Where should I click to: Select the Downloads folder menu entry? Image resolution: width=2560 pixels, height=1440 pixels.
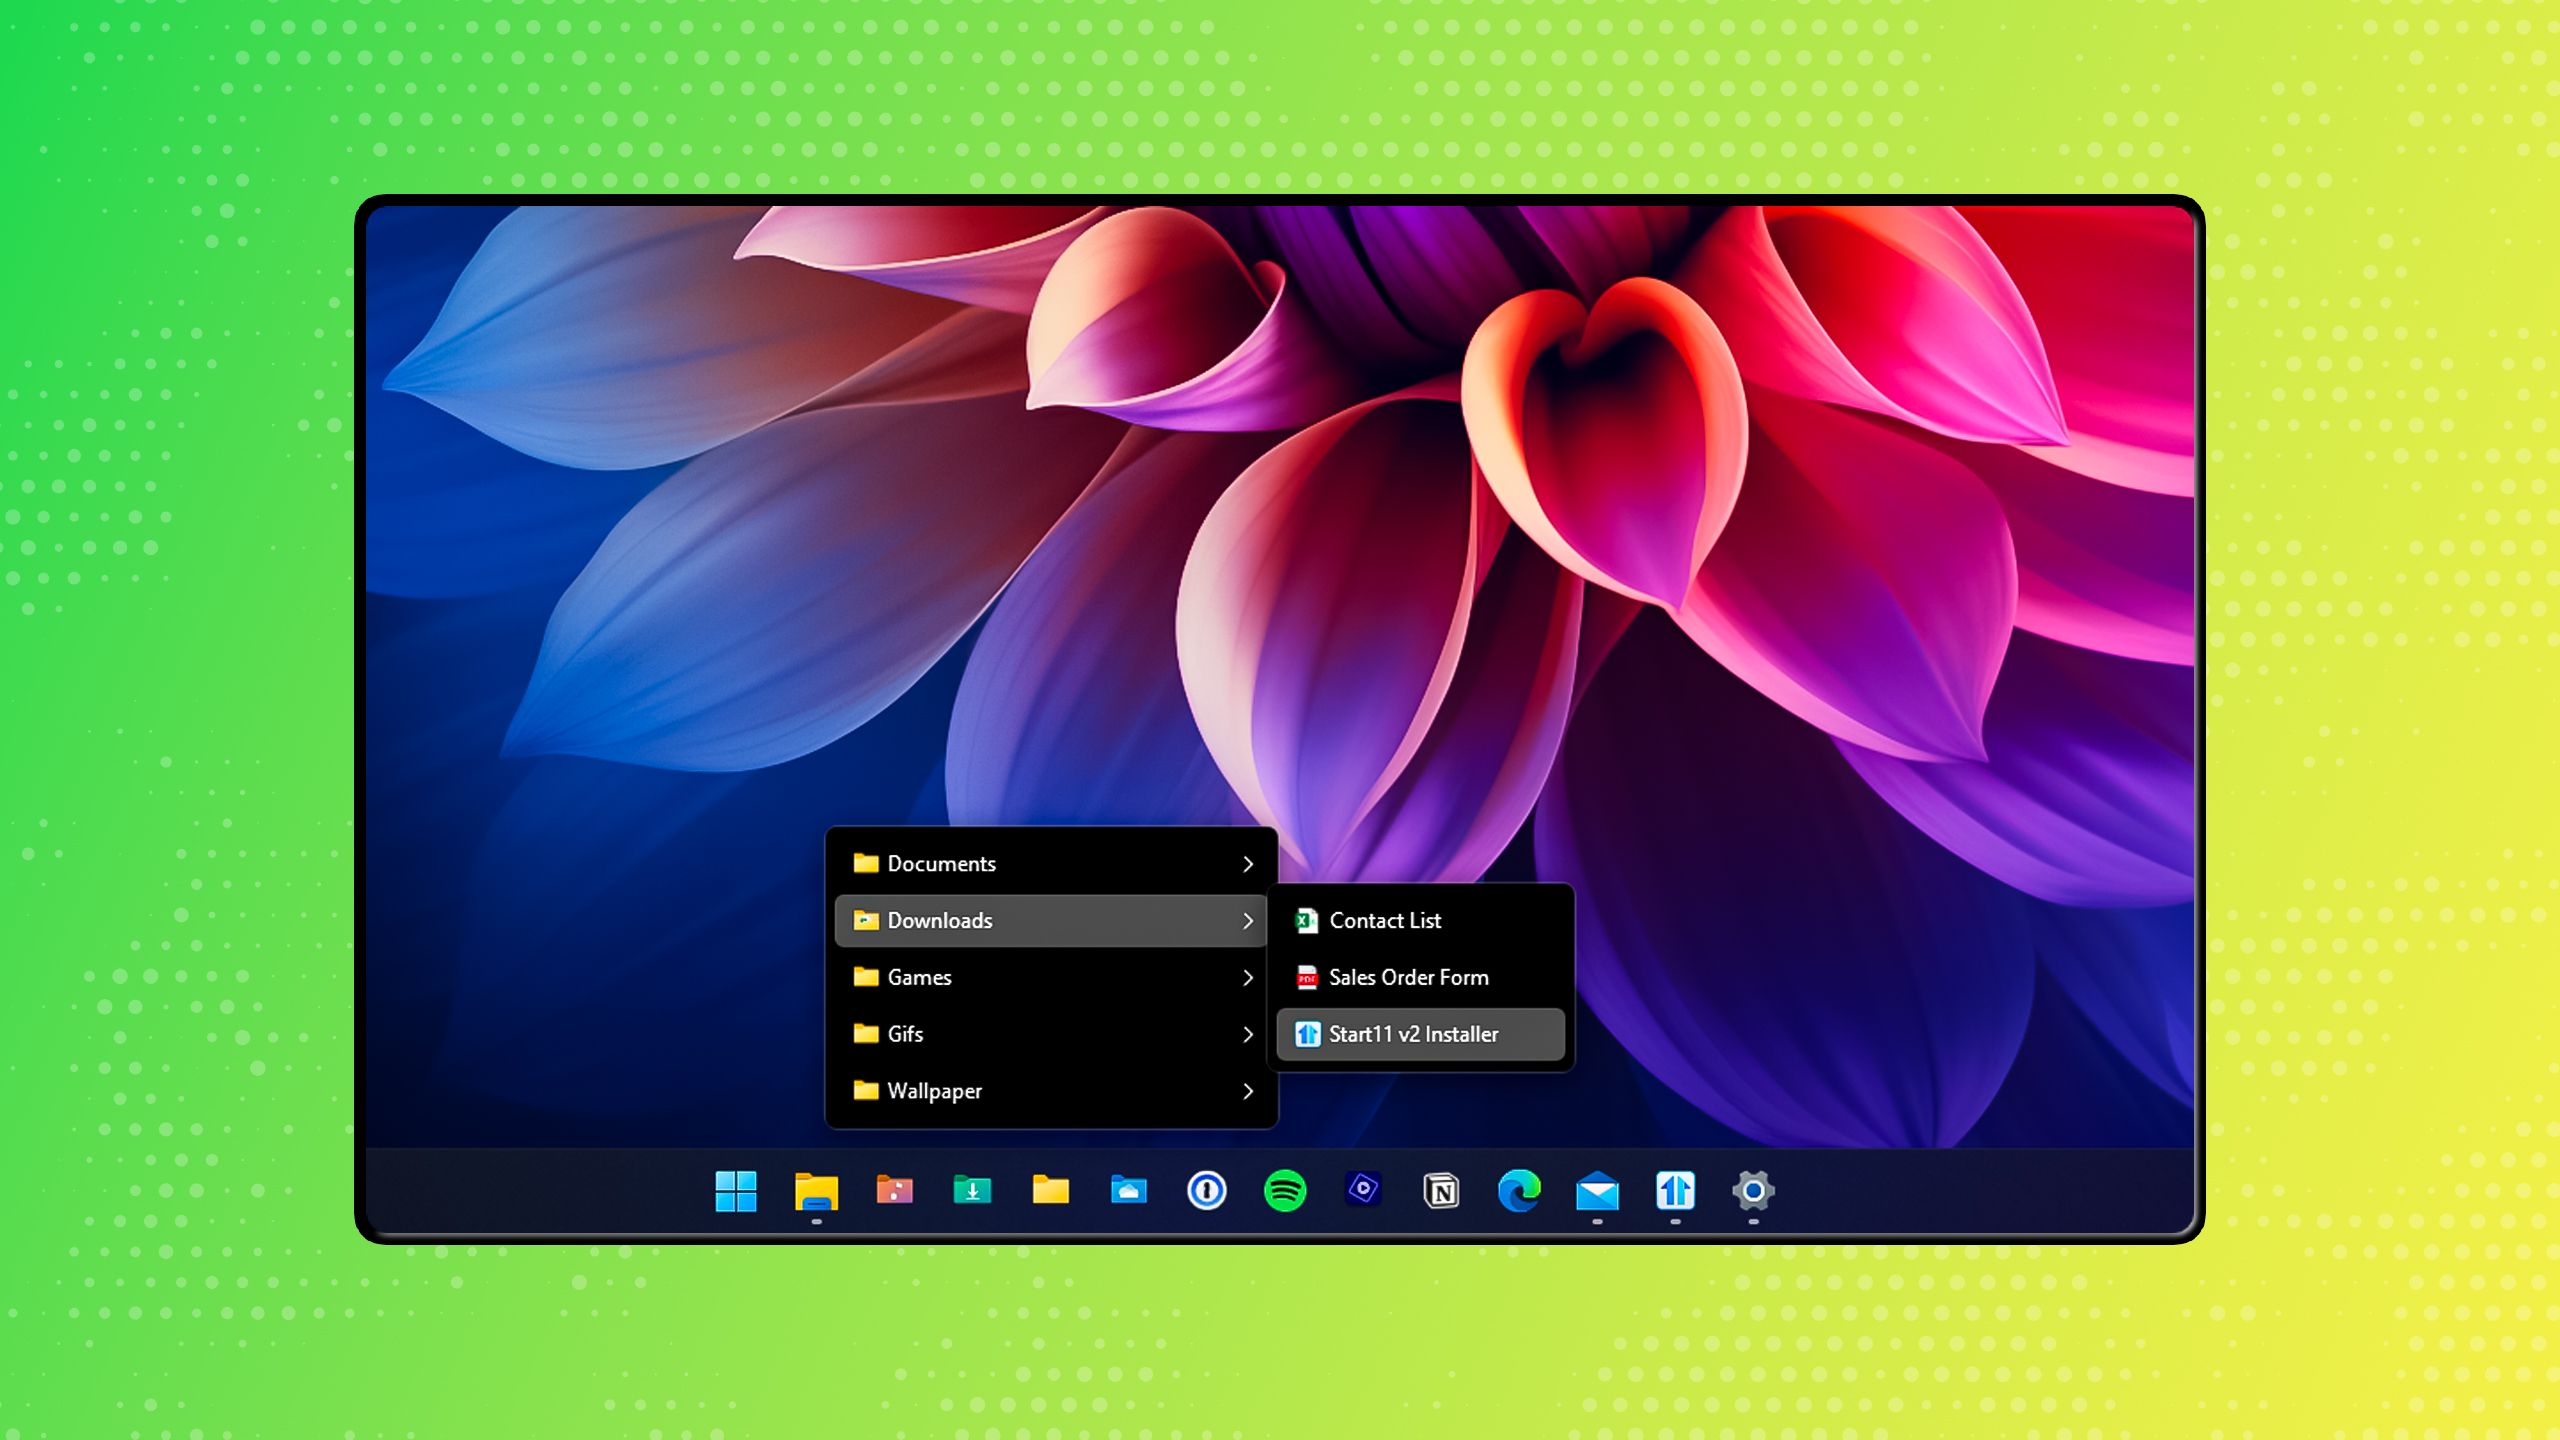click(940, 921)
